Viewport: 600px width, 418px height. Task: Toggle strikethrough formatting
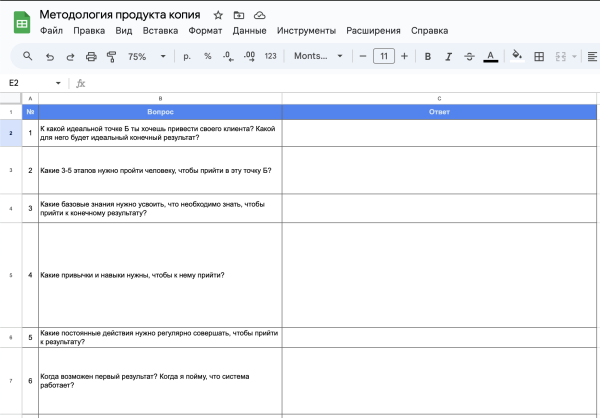tap(470, 57)
